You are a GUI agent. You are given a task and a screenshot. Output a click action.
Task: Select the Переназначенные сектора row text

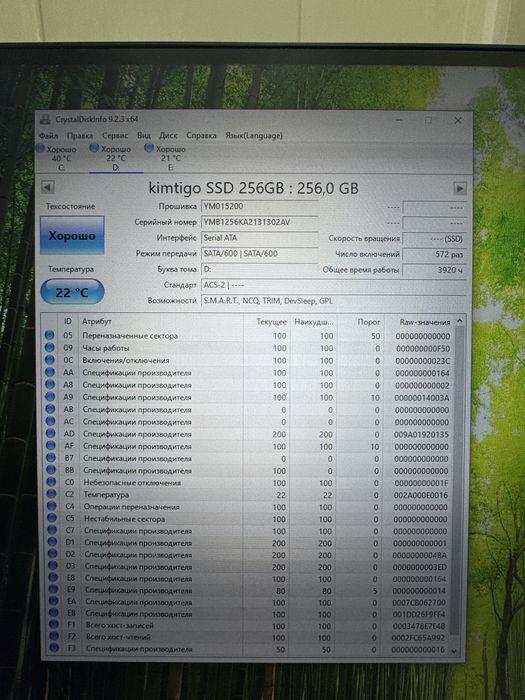click(x=130, y=336)
